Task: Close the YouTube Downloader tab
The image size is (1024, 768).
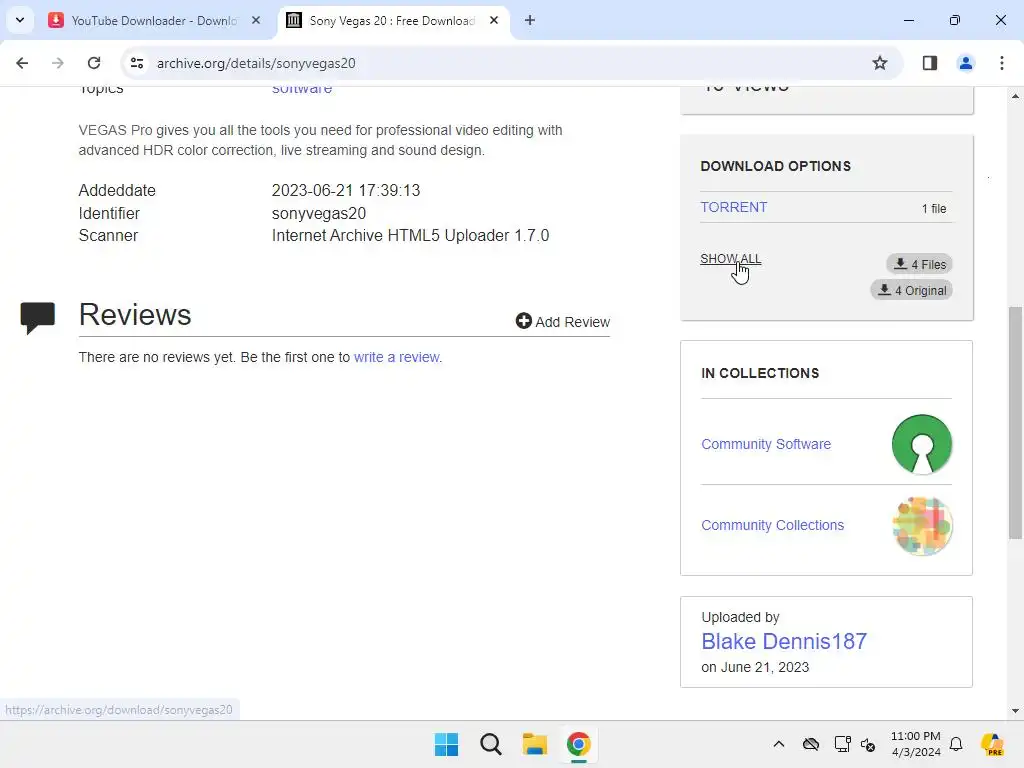Action: point(256,20)
